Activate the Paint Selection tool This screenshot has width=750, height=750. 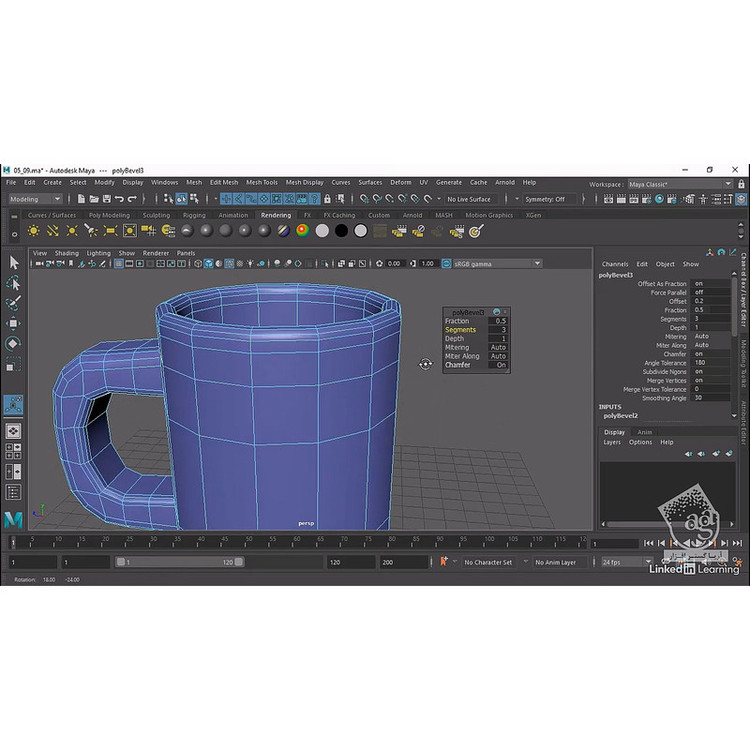14,303
